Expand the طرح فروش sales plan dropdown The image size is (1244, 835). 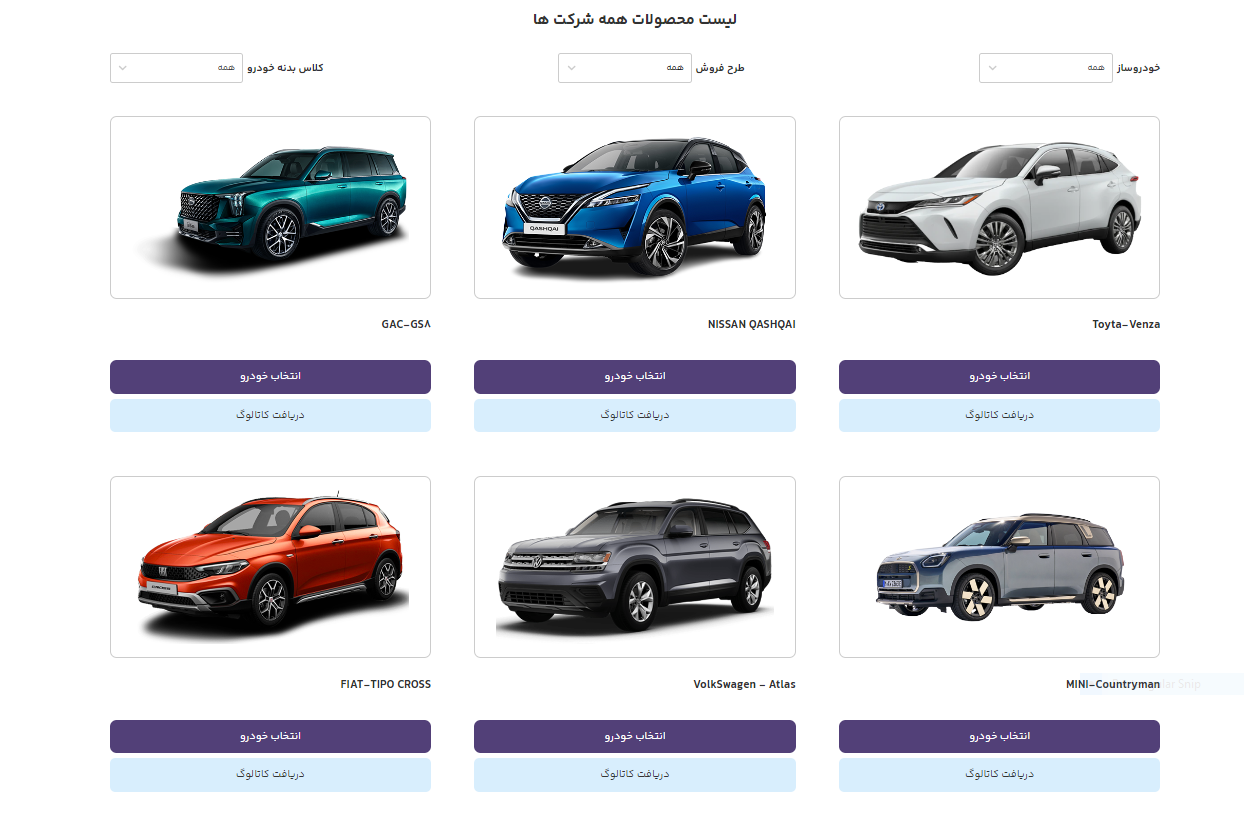[624, 68]
